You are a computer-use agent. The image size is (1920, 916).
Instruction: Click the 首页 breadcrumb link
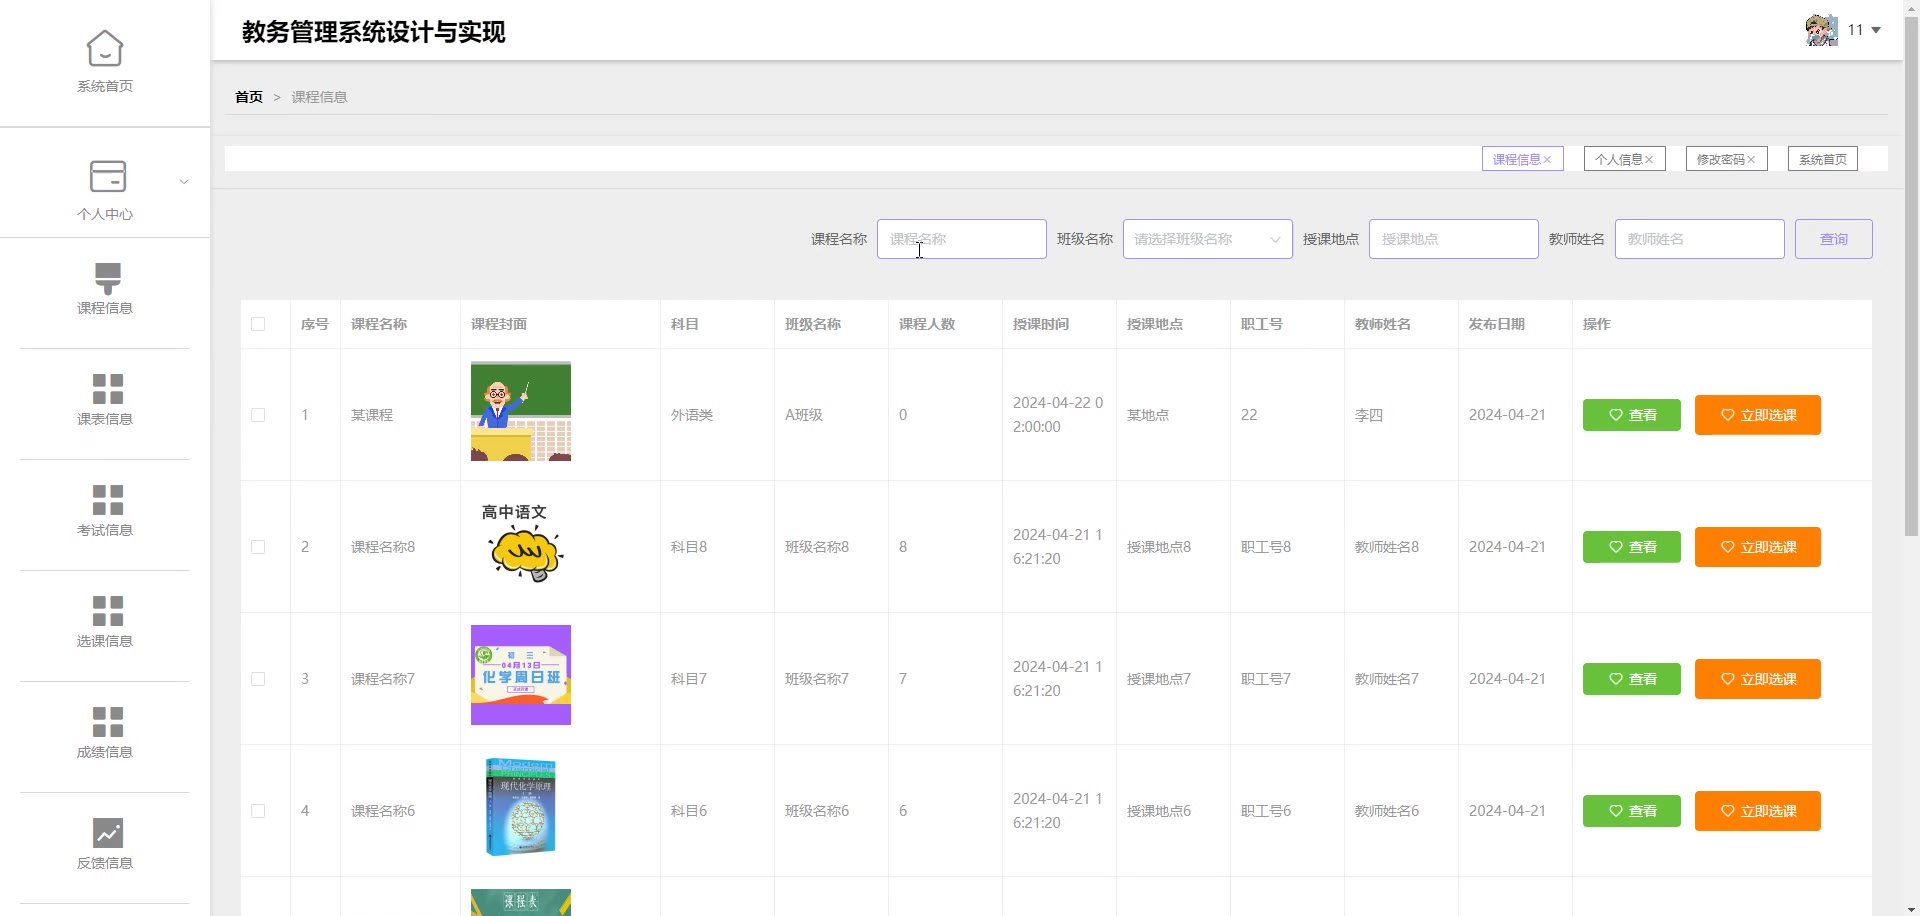(x=249, y=97)
